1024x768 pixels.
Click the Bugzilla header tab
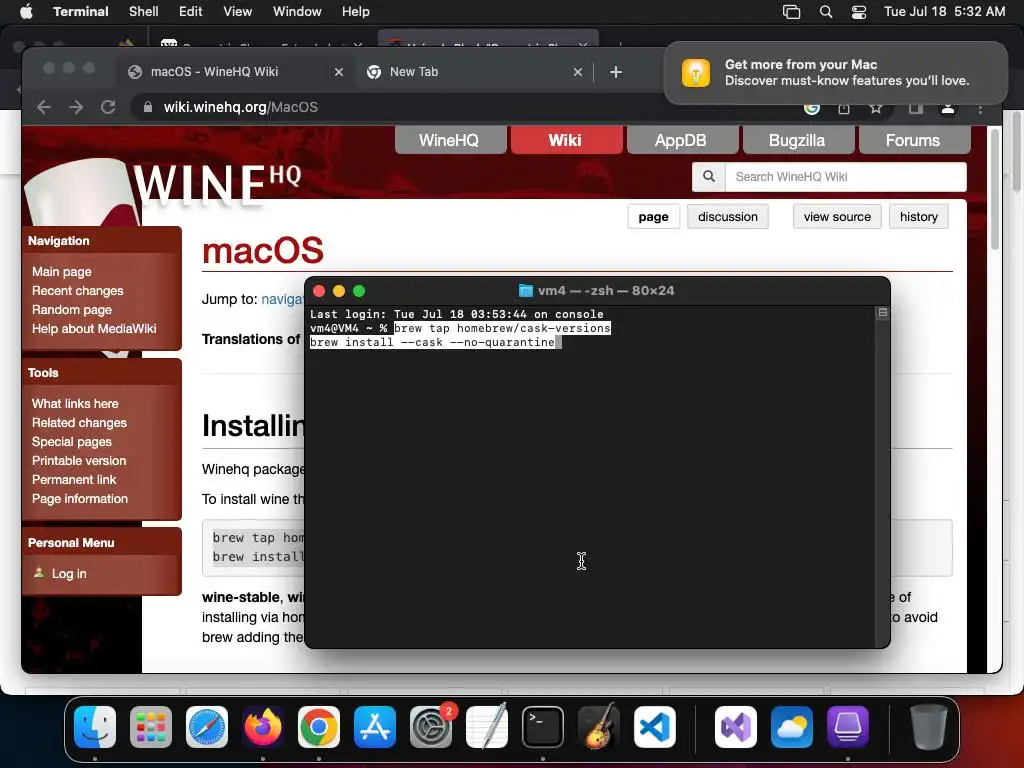point(797,140)
